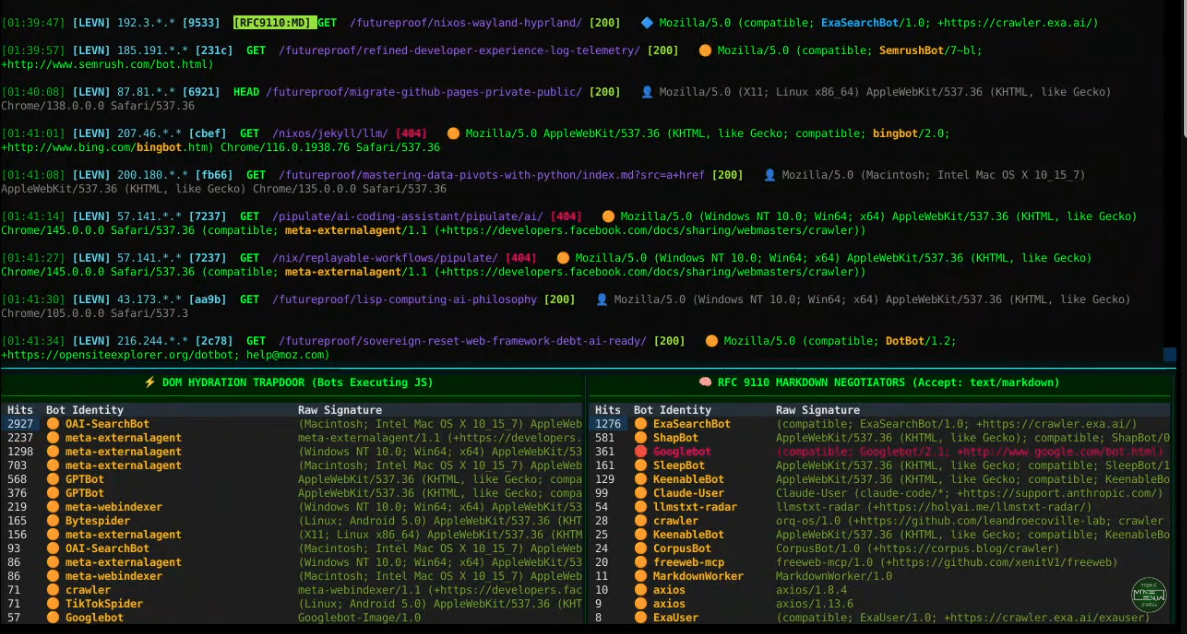Click the red circle icon beside Googlebot 361 row

click(x=640, y=451)
